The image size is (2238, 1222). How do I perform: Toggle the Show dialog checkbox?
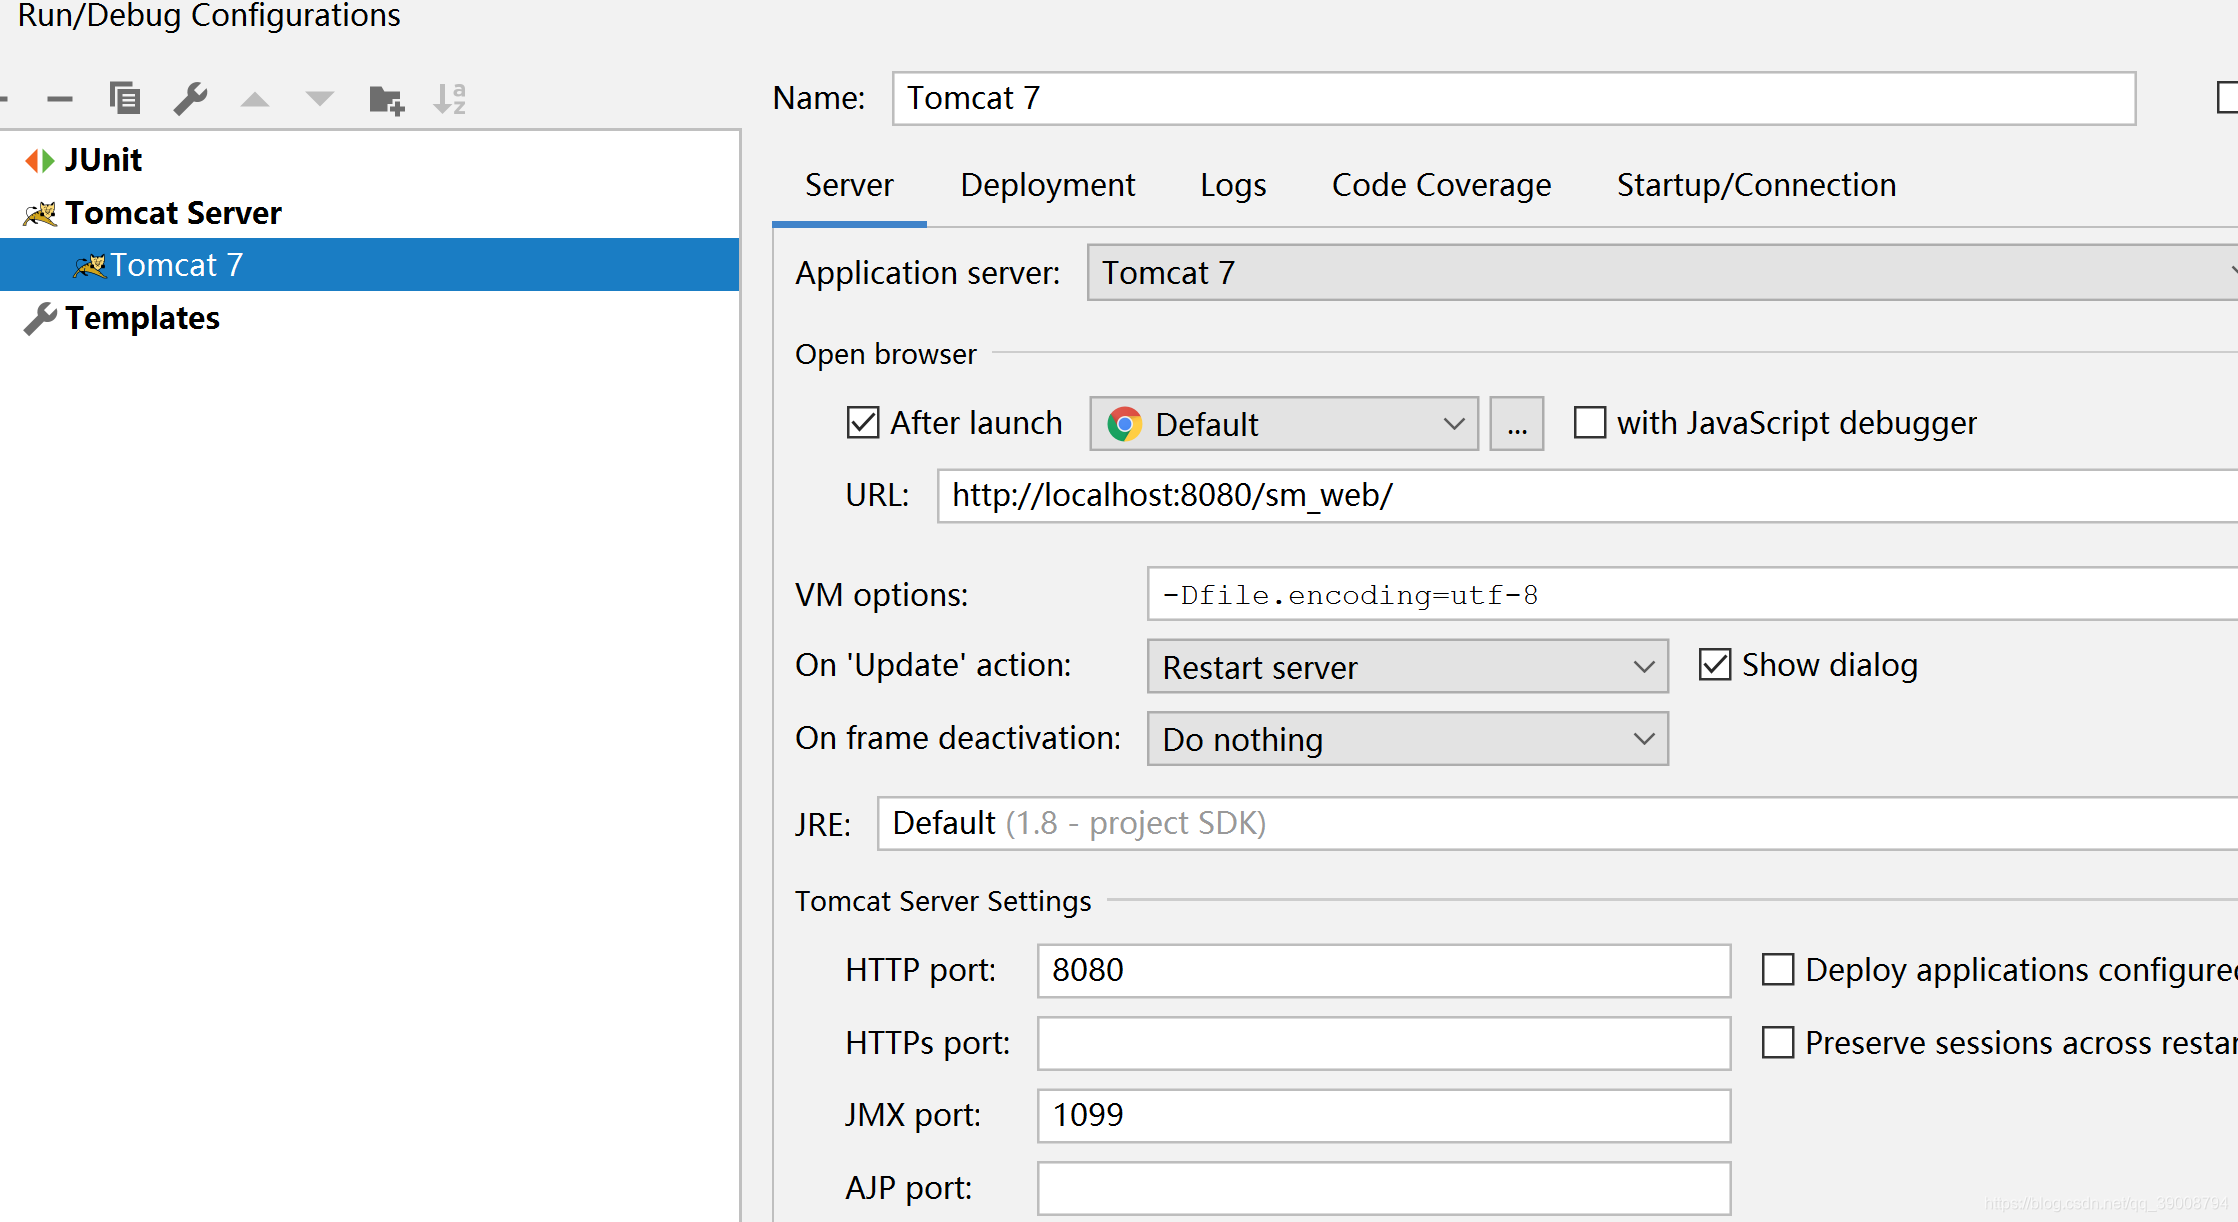[1715, 665]
